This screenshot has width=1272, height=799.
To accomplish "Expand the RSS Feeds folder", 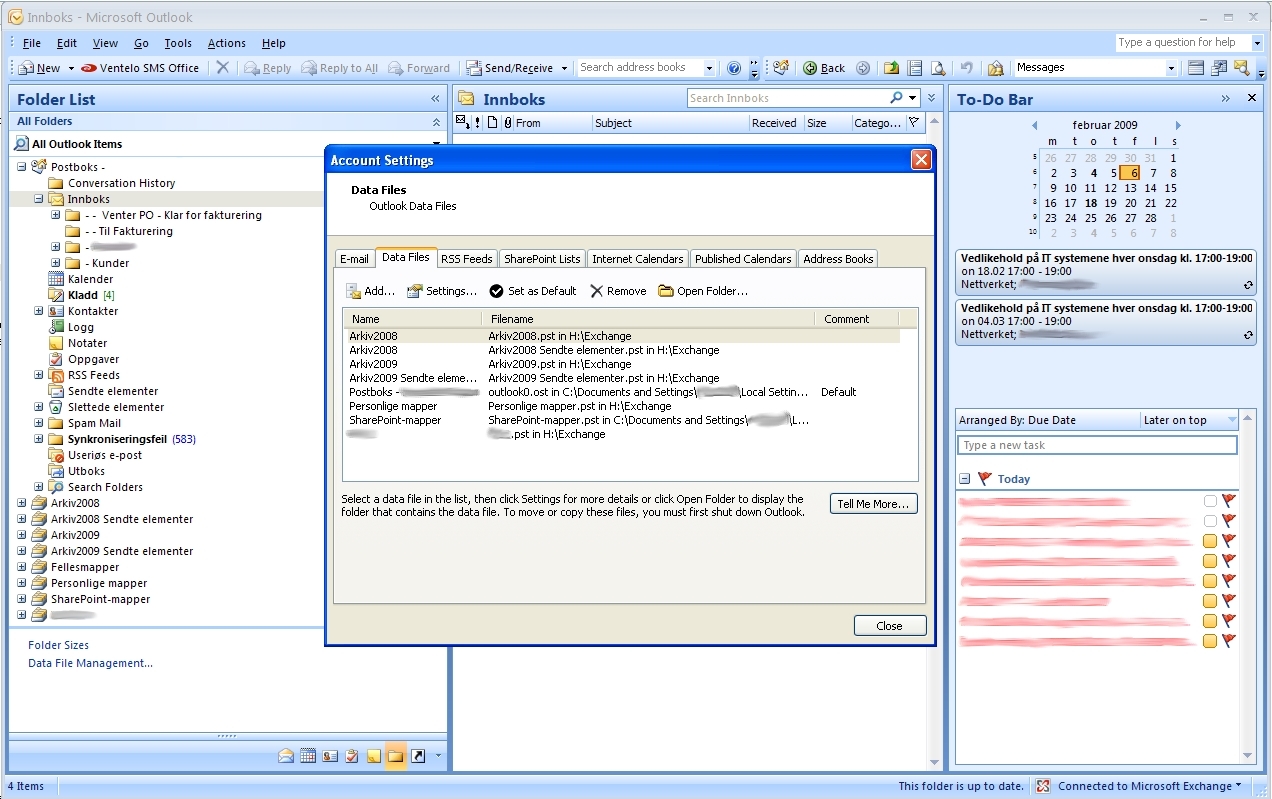I will [39, 375].
